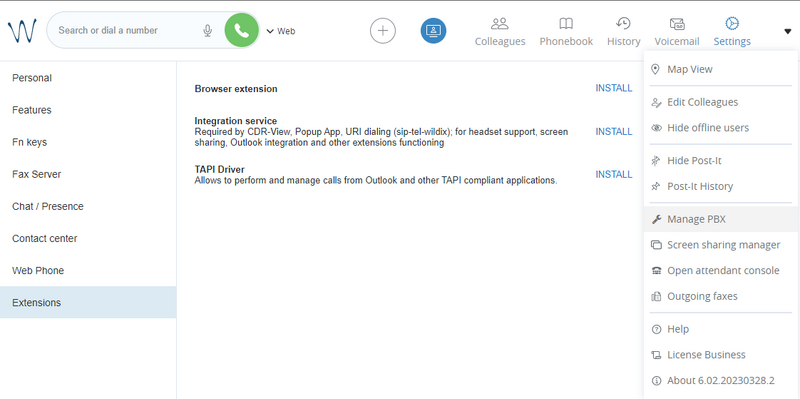
Task: Click the Post-It History pin icon
Action: [656, 186]
